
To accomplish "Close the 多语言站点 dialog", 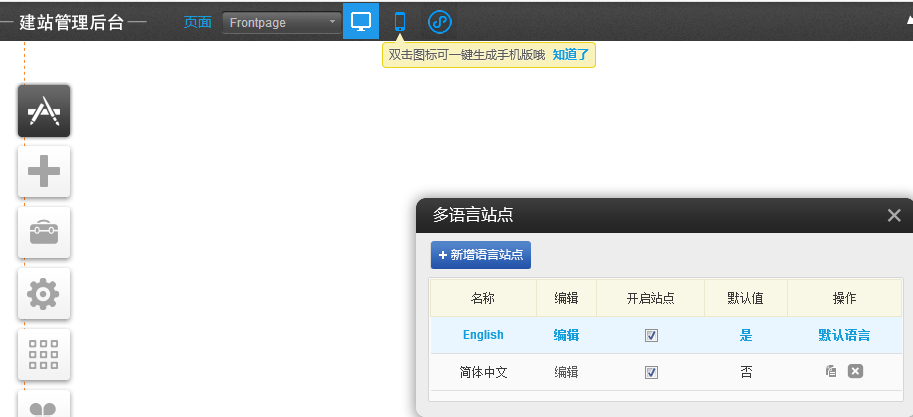I will 894,215.
